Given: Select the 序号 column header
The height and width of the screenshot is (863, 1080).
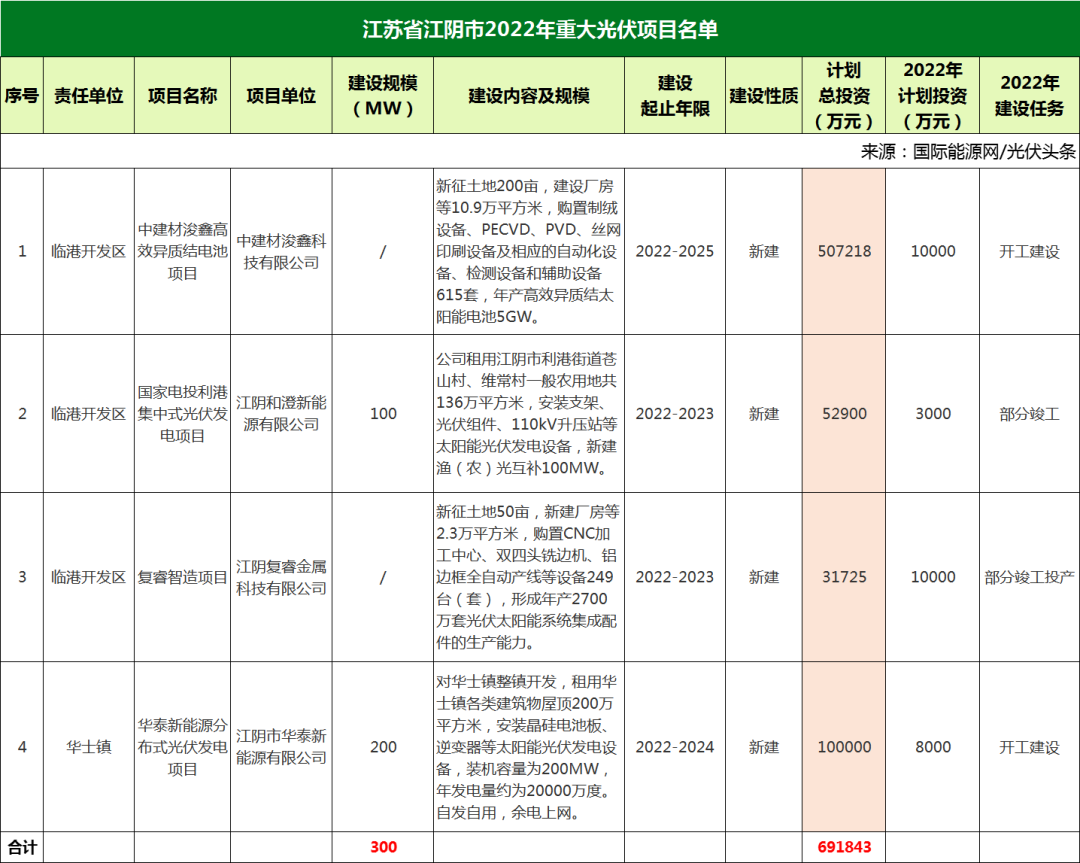Looking at the screenshot, I should [x=22, y=95].
